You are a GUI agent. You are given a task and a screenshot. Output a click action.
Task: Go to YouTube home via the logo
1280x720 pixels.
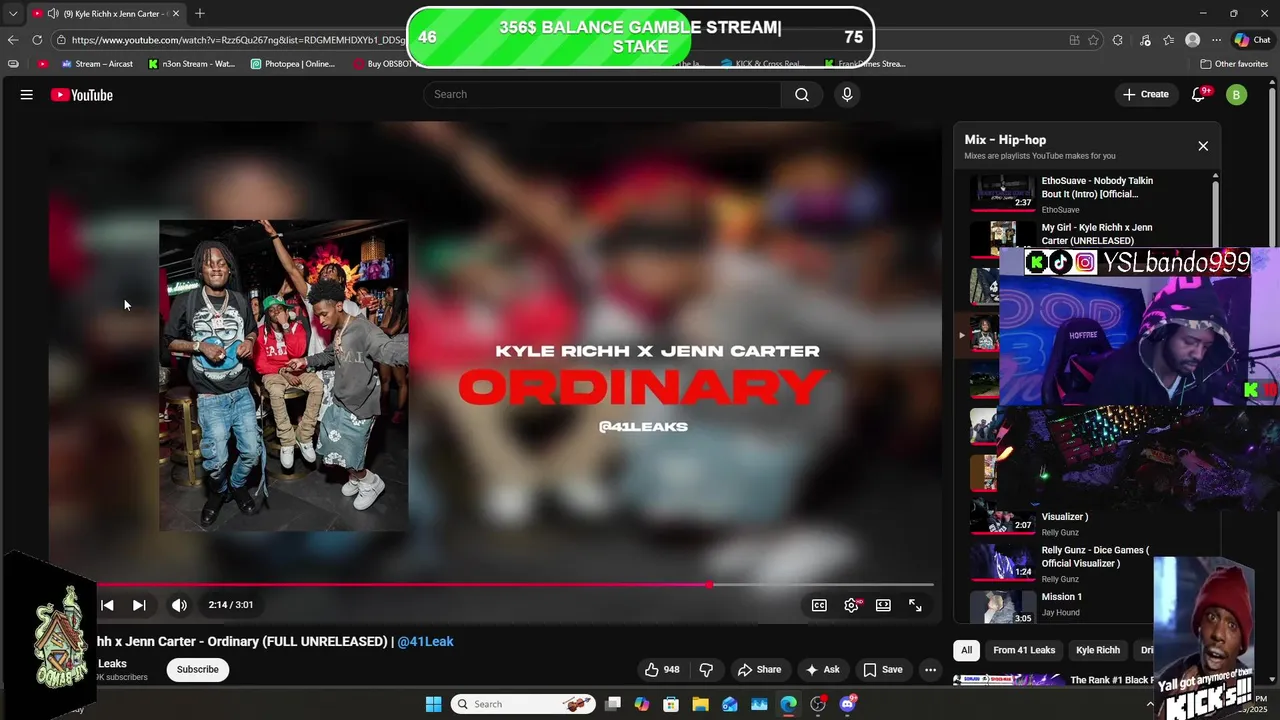[82, 95]
